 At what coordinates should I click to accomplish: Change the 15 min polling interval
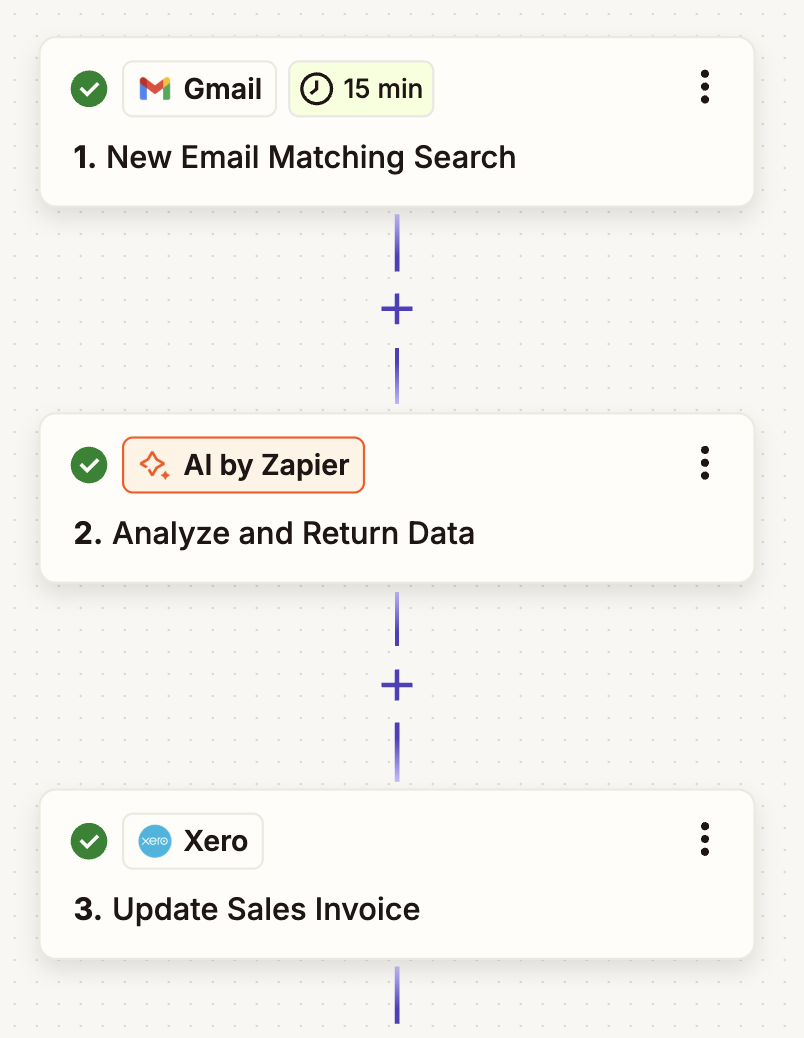pos(361,88)
